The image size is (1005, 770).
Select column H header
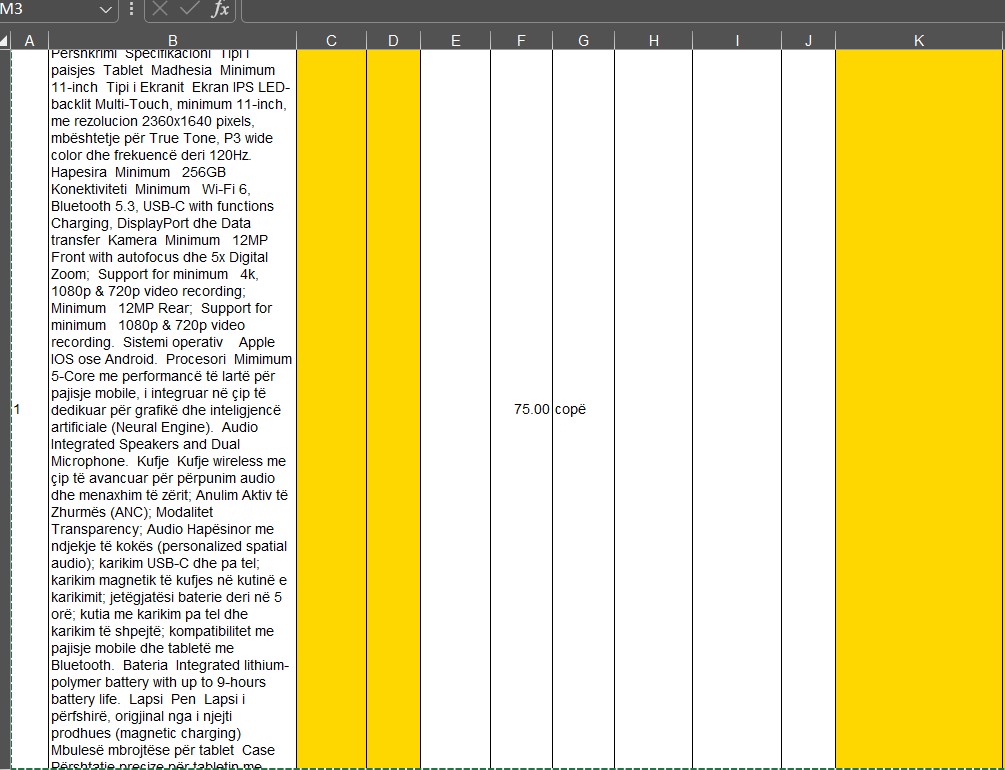pyautogui.click(x=653, y=40)
